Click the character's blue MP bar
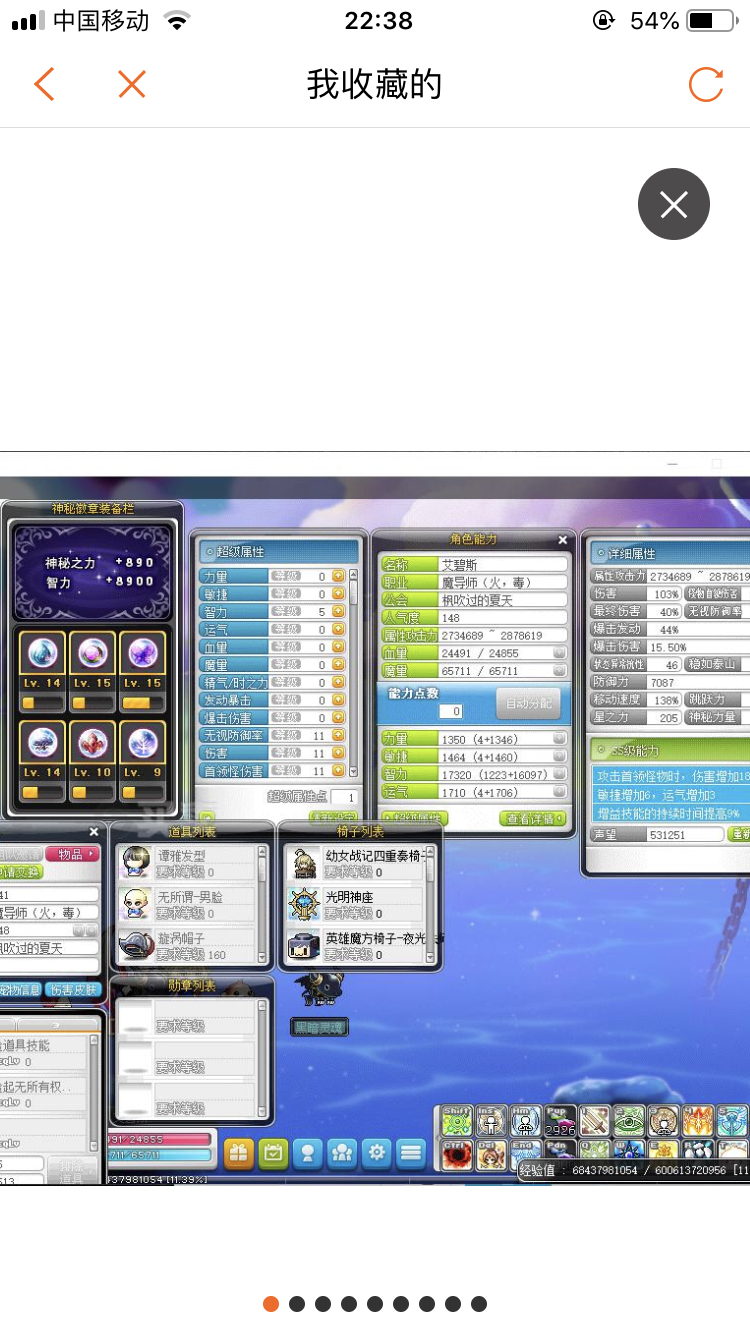This screenshot has height=1334, width=750. pyautogui.click(x=160, y=1155)
